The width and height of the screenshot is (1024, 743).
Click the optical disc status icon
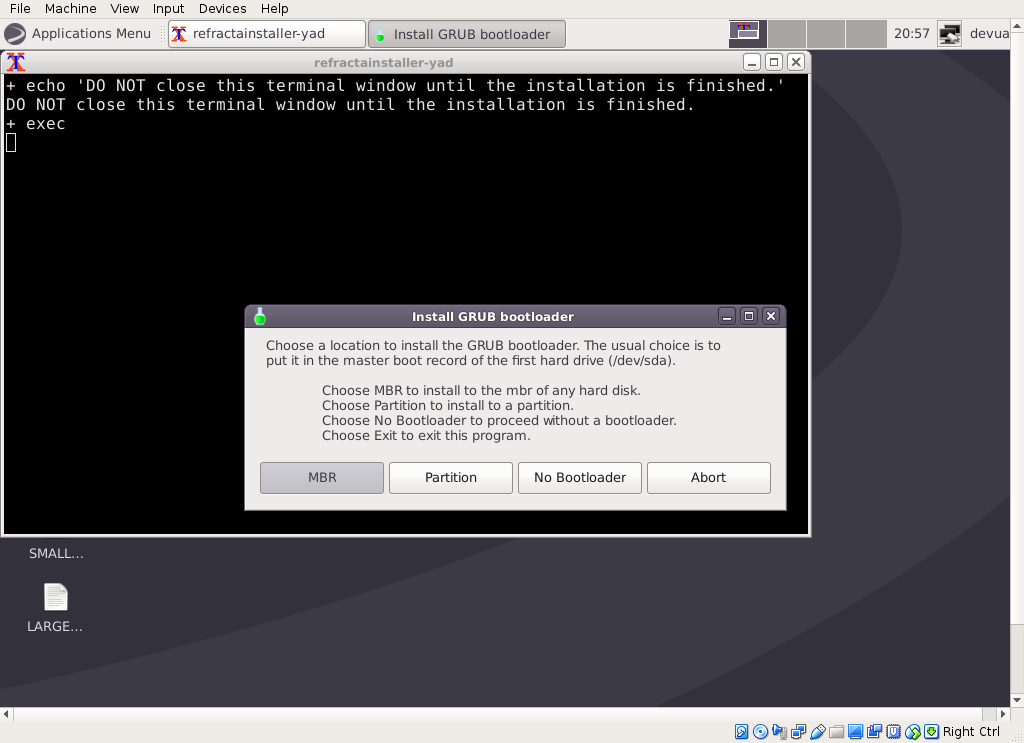pos(760,731)
